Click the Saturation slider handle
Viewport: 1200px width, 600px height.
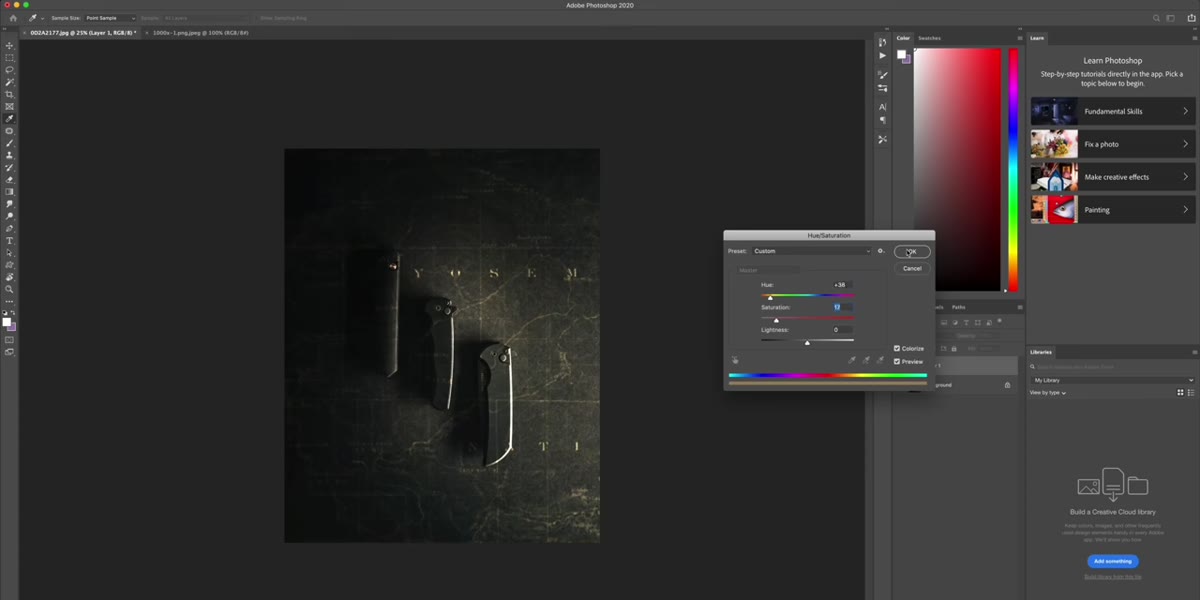(776, 320)
